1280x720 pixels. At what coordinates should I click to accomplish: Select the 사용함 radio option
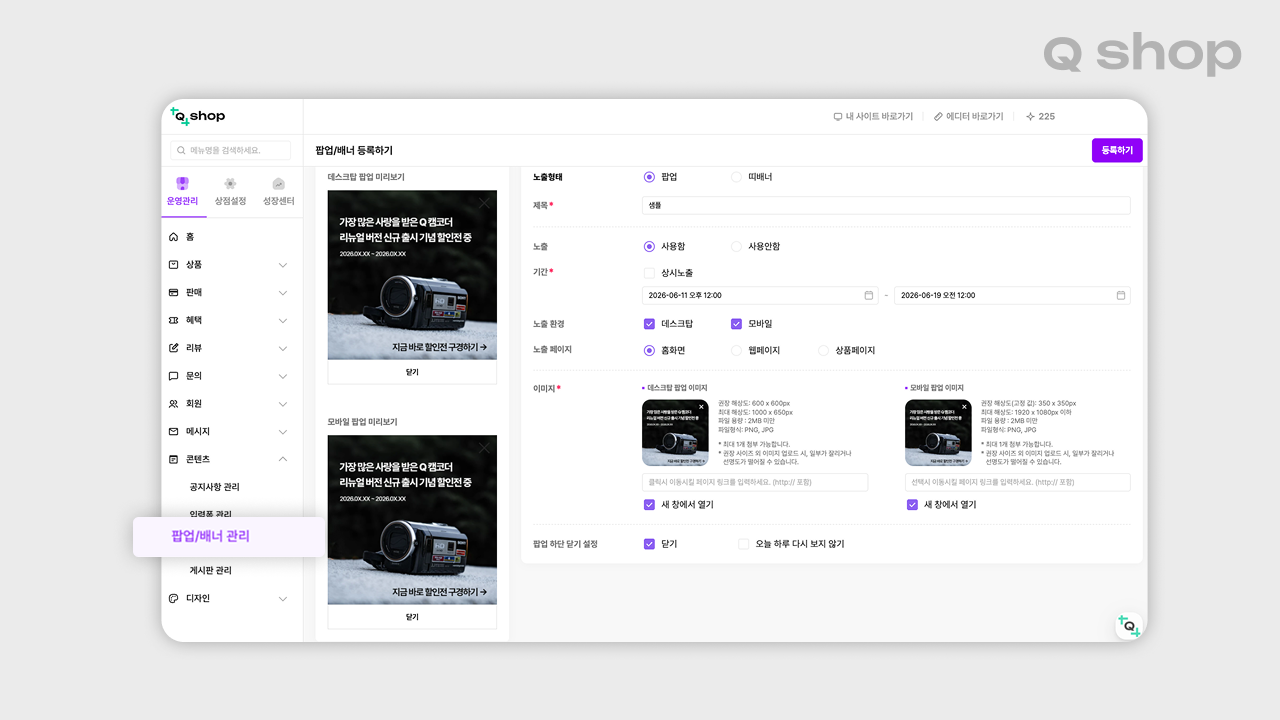click(x=649, y=246)
